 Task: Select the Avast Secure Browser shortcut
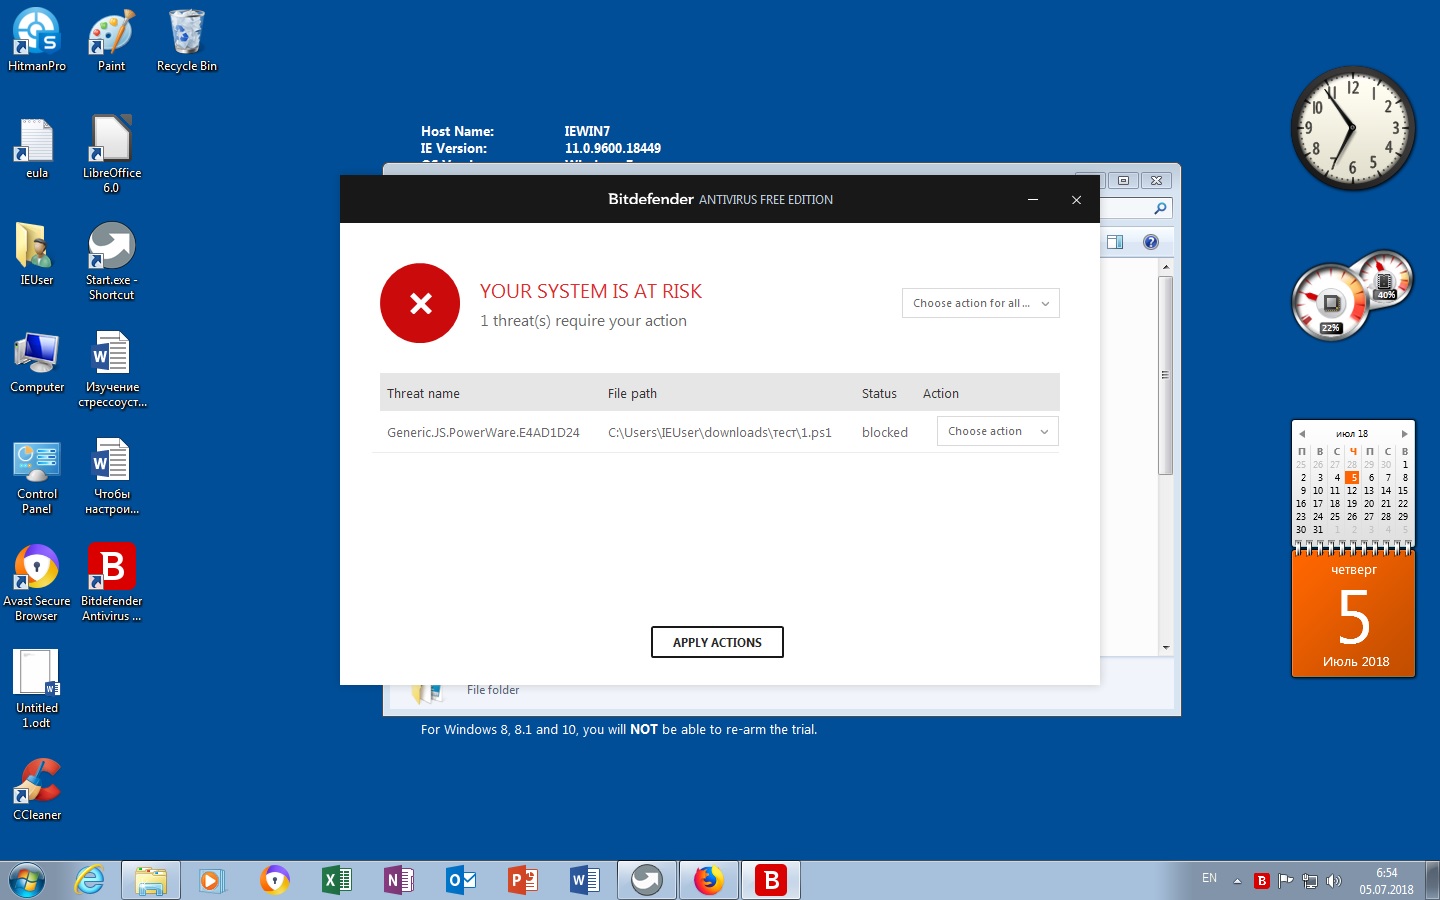(37, 583)
